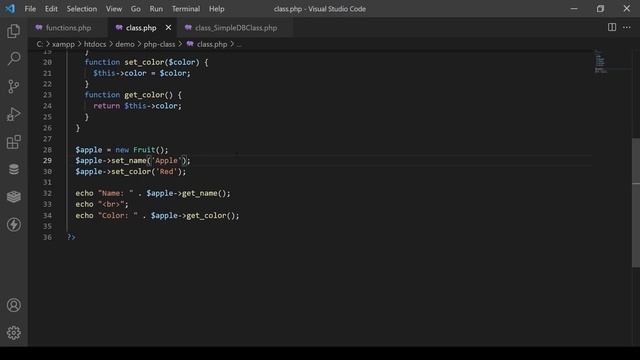This screenshot has height=360, width=640.
Task: Open the editor More Actions menu
Action: 627,27
